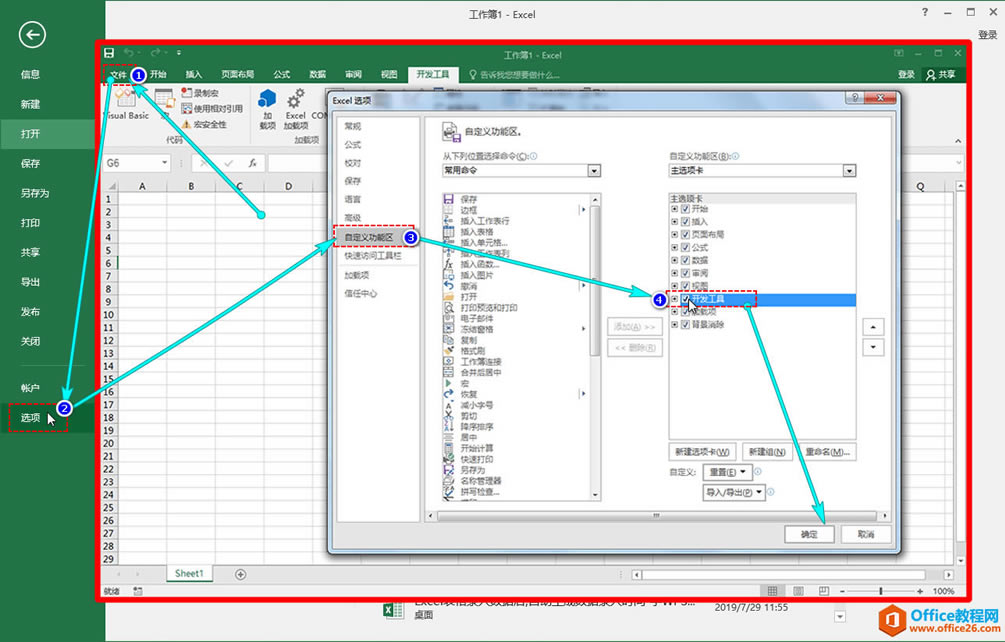Select 另存为 in the backstage menu
The width and height of the screenshot is (1005, 642).
35,193
